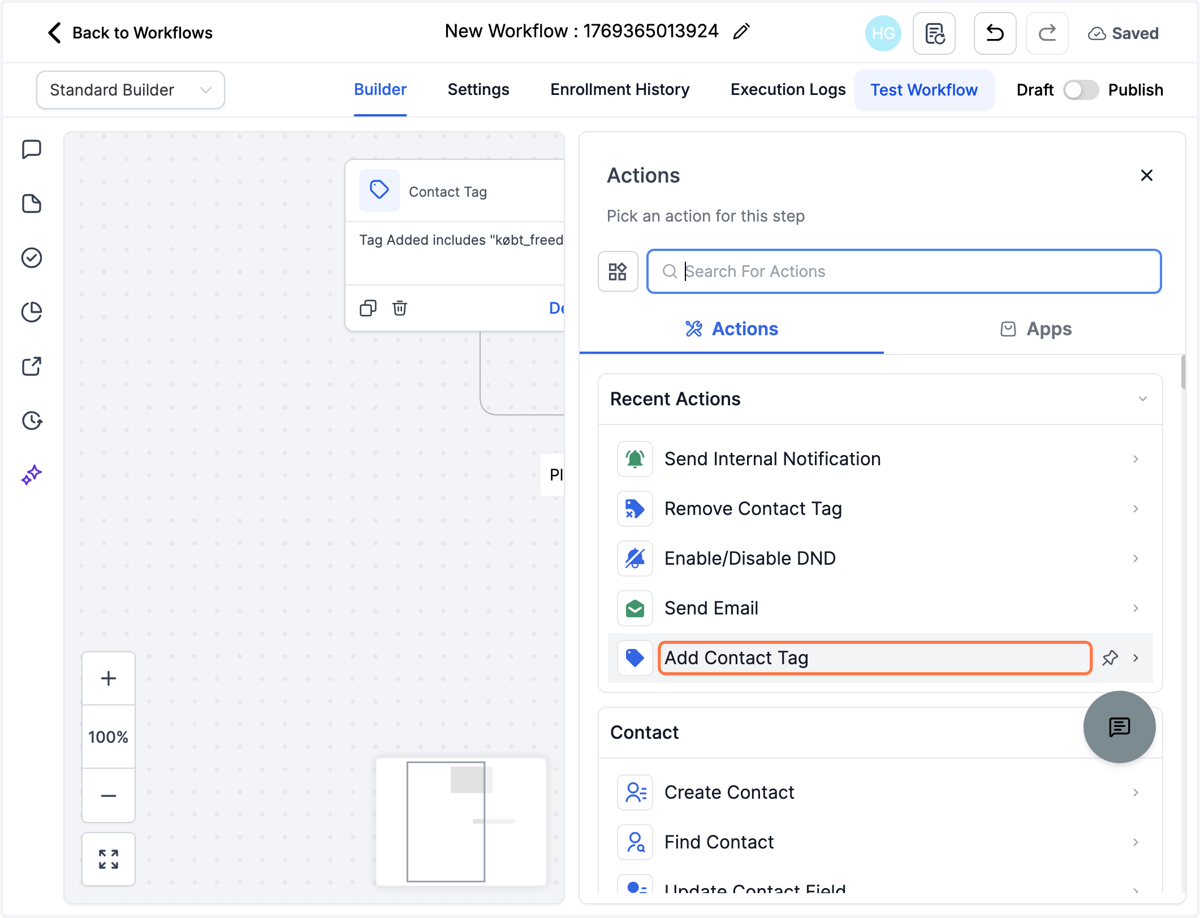1200x918 pixels.
Task: Click the Tag Added includes trigger text
Action: point(461,240)
